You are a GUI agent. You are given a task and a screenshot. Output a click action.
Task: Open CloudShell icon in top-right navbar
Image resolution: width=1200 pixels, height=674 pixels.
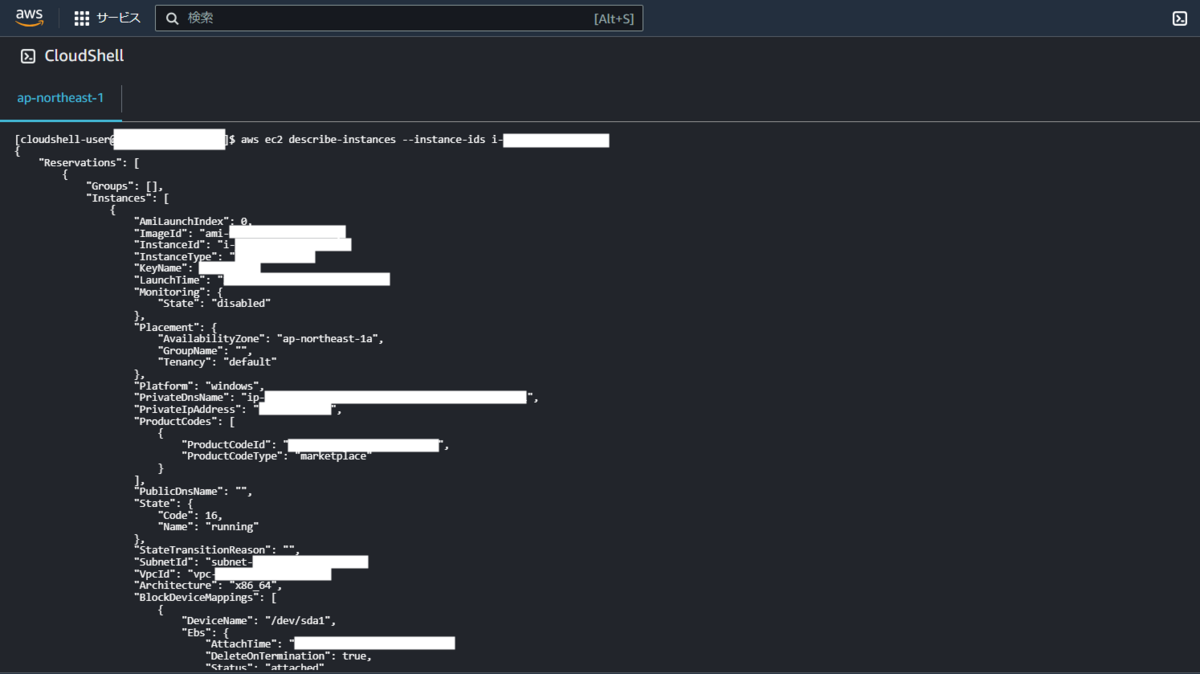[x=1180, y=18]
